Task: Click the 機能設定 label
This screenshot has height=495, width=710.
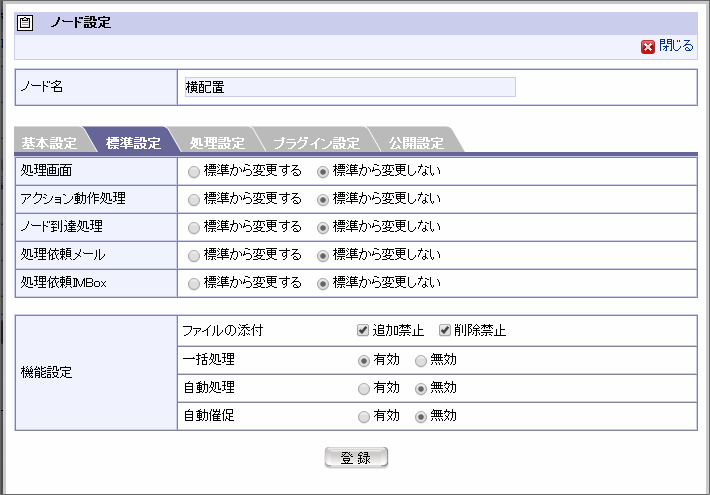Action: pyautogui.click(x=46, y=372)
